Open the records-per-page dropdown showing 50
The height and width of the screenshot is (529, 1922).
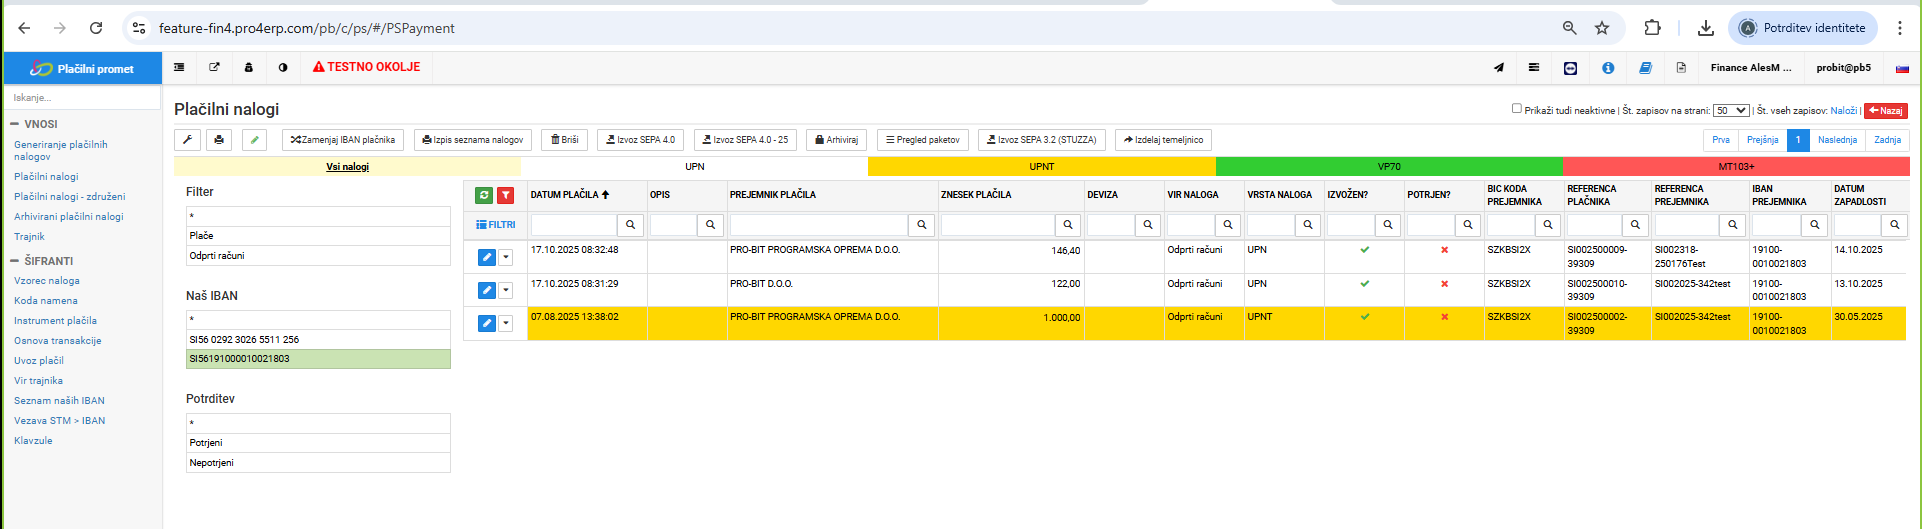click(x=1731, y=111)
